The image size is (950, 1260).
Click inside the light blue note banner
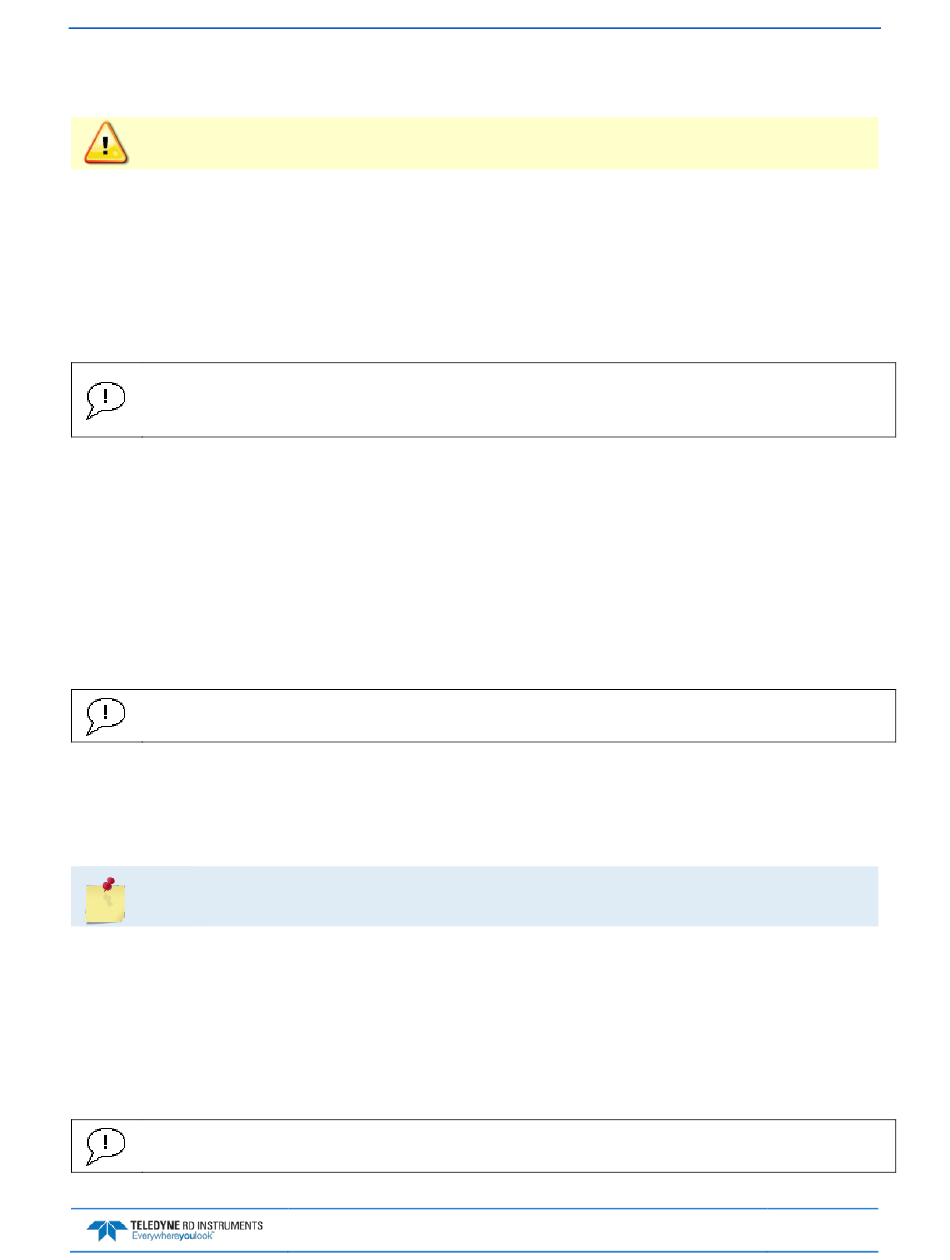474,896
